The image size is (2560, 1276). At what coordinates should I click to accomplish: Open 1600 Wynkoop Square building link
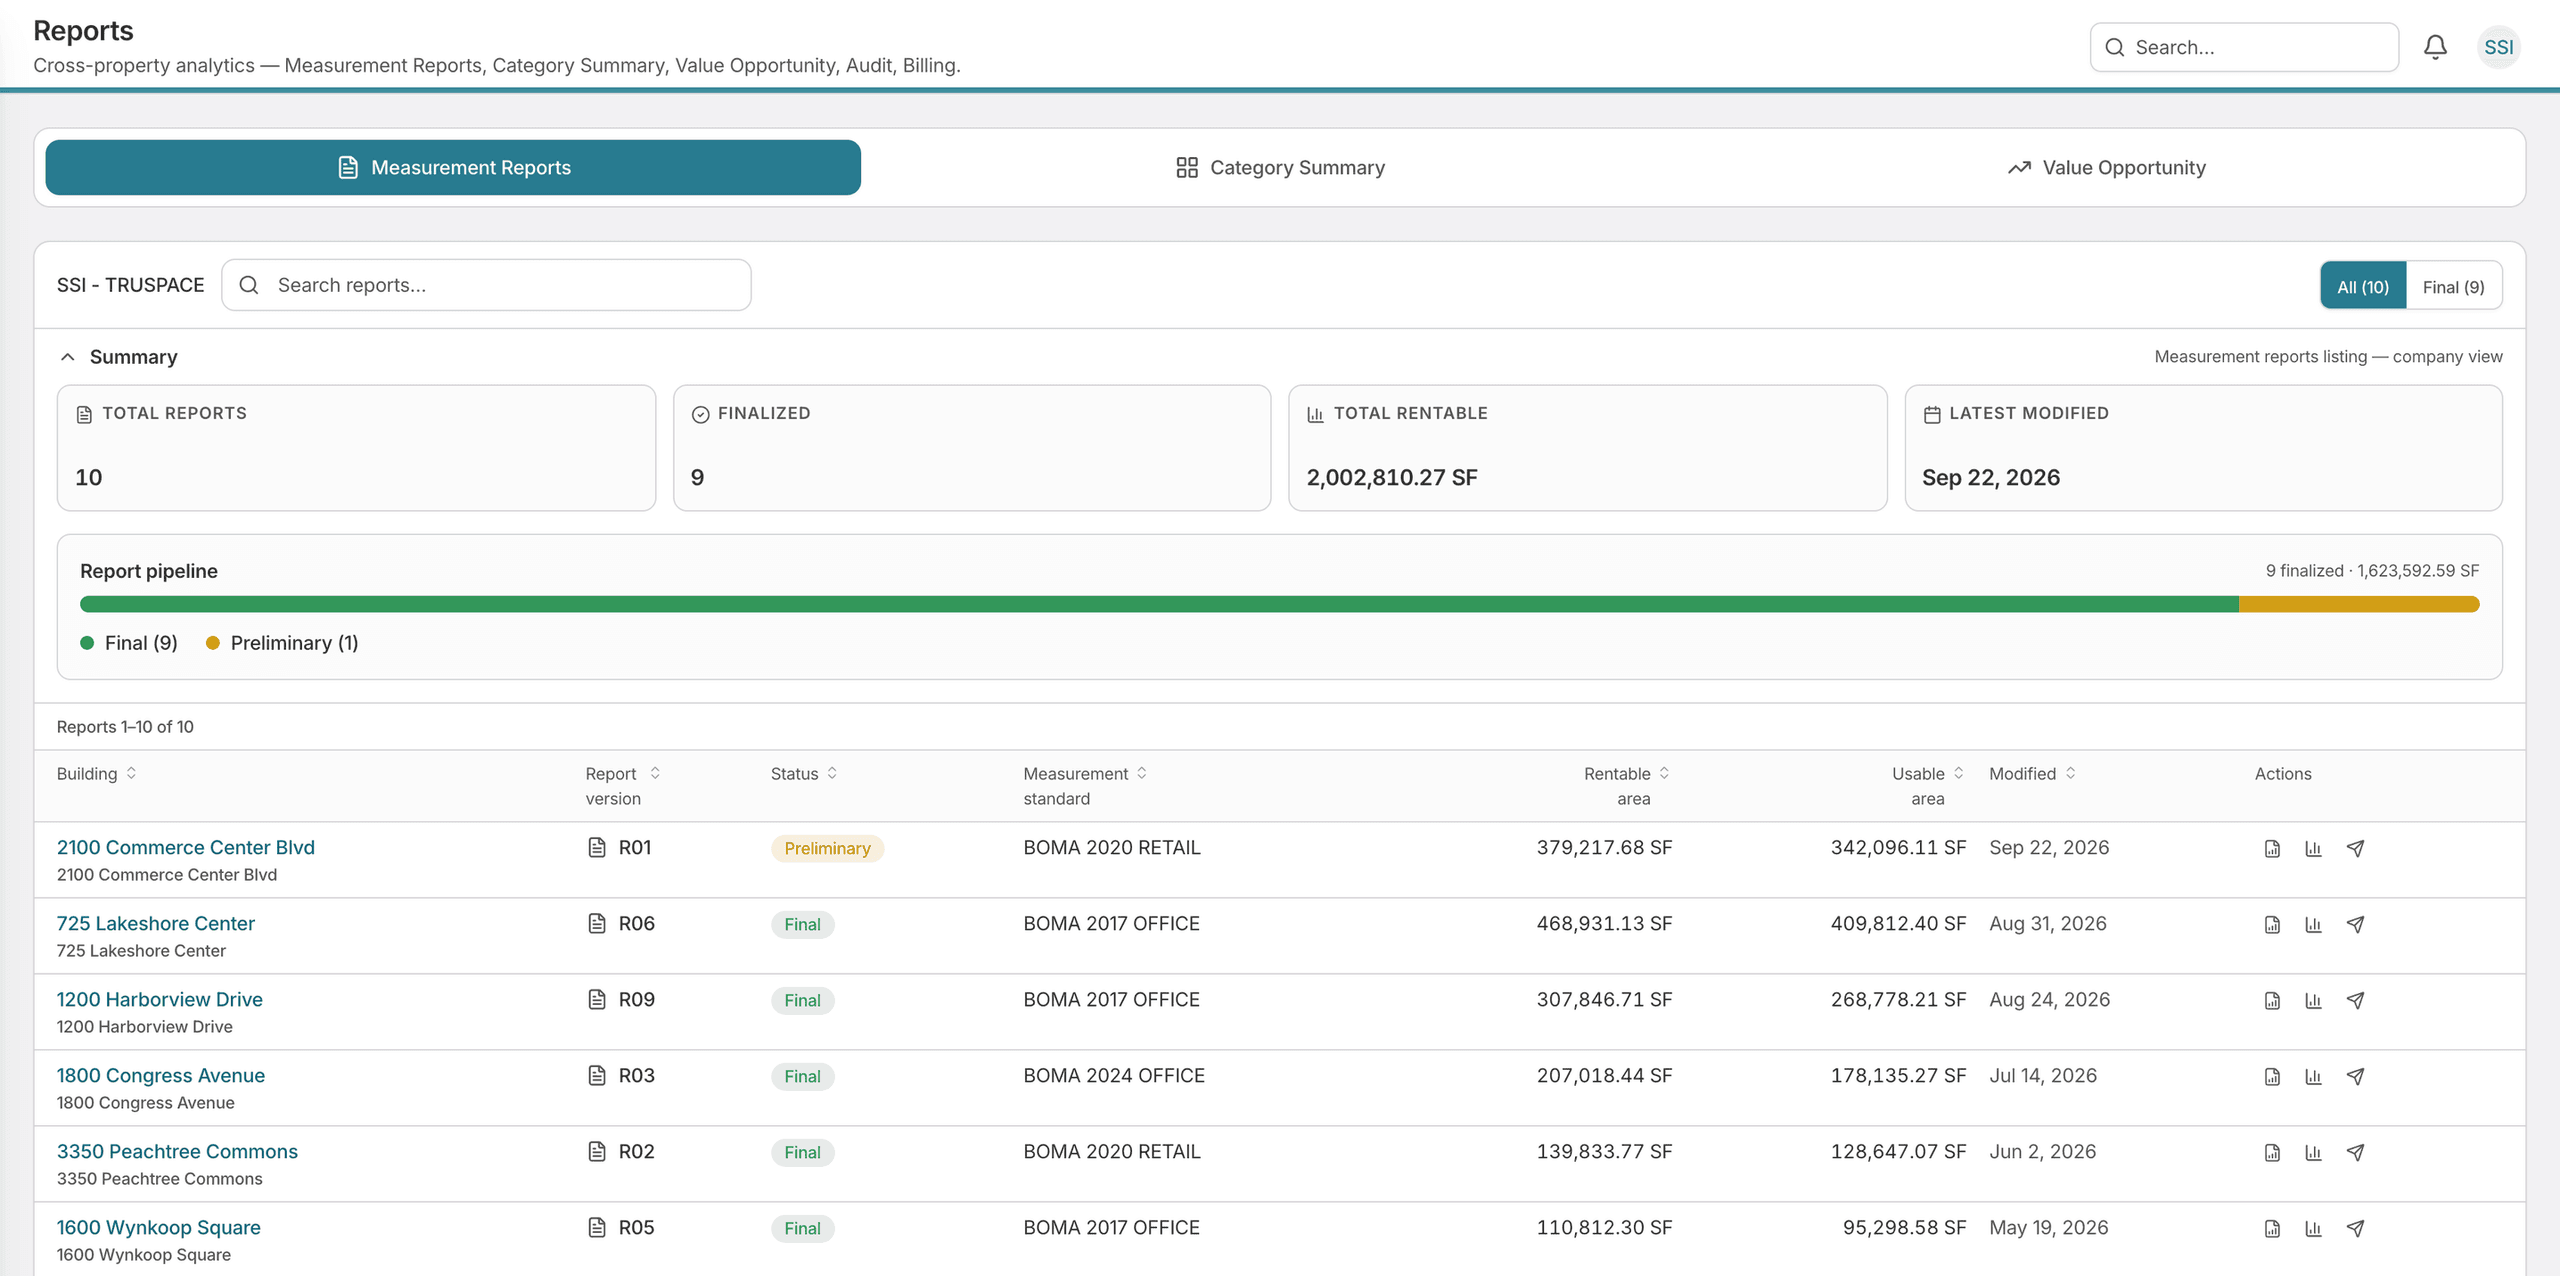click(x=158, y=1227)
